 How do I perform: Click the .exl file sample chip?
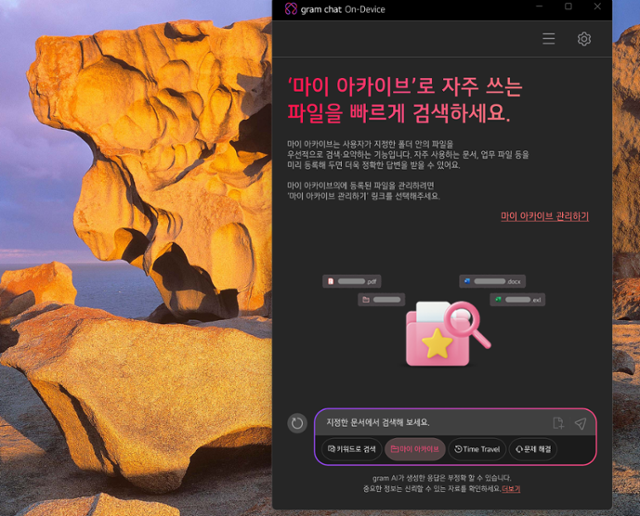pos(518,300)
